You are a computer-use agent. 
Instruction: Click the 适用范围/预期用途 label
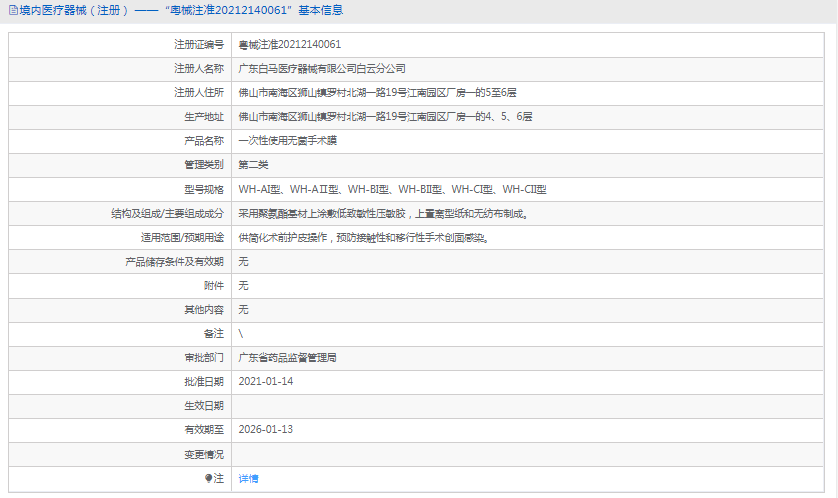(182, 238)
